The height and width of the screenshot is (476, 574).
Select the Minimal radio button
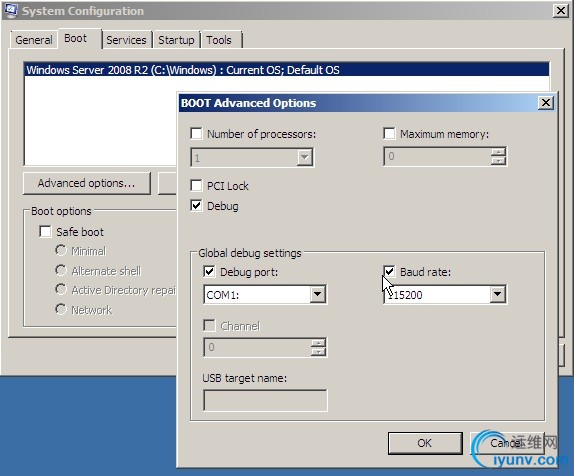pos(61,250)
